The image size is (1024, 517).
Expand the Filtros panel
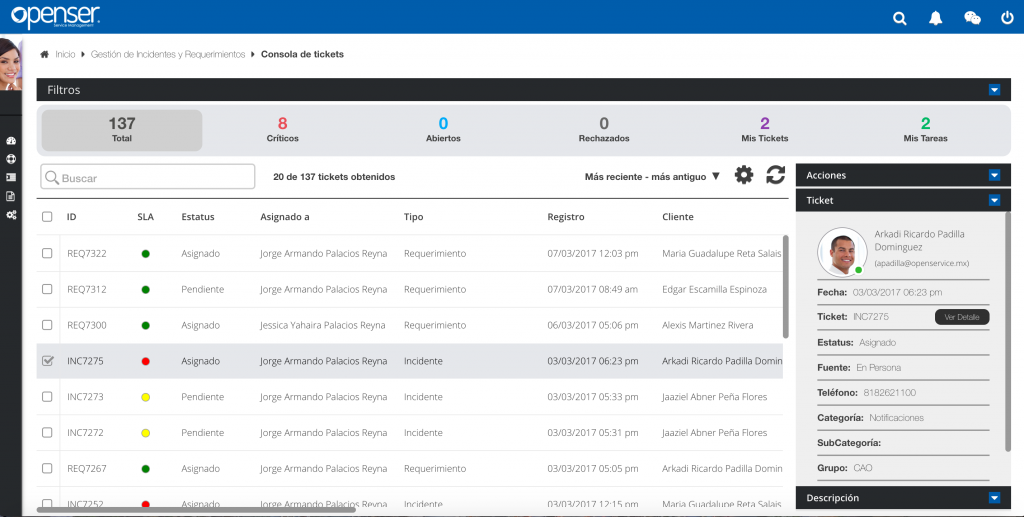point(994,90)
